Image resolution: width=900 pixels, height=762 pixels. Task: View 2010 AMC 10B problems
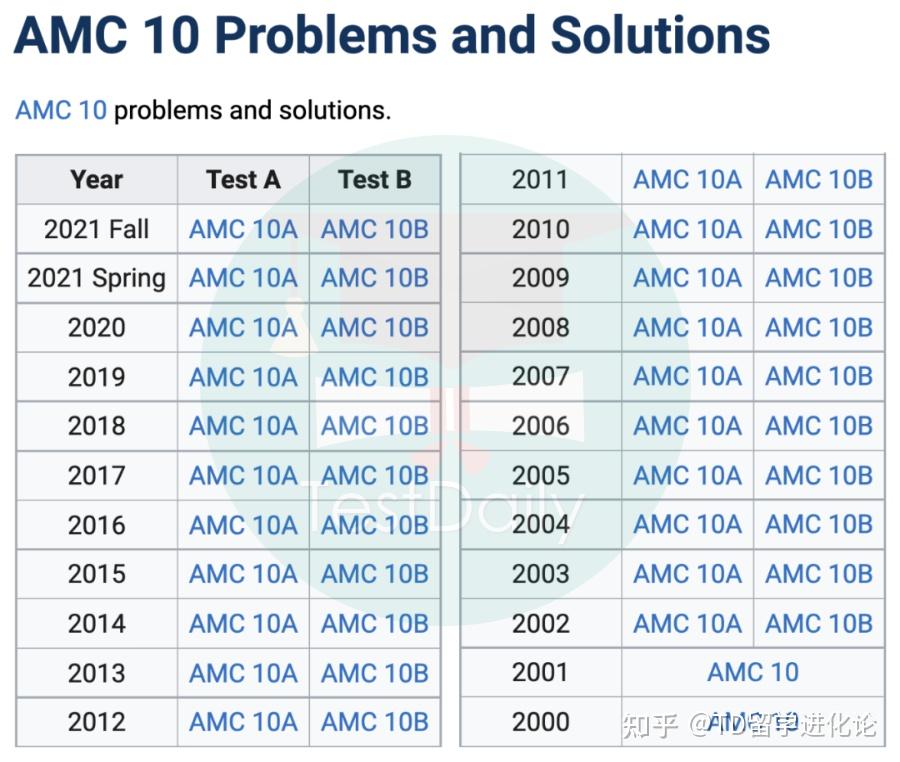coord(819,229)
